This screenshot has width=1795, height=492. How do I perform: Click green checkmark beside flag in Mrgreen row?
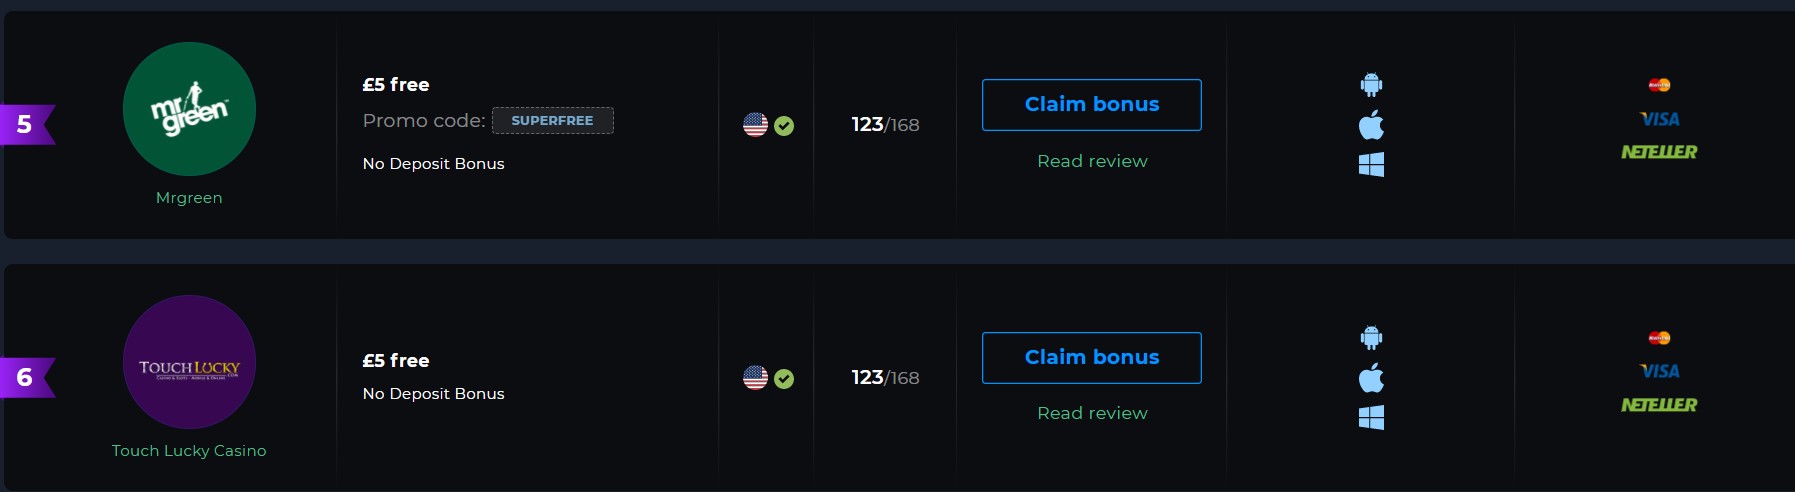[x=784, y=126]
